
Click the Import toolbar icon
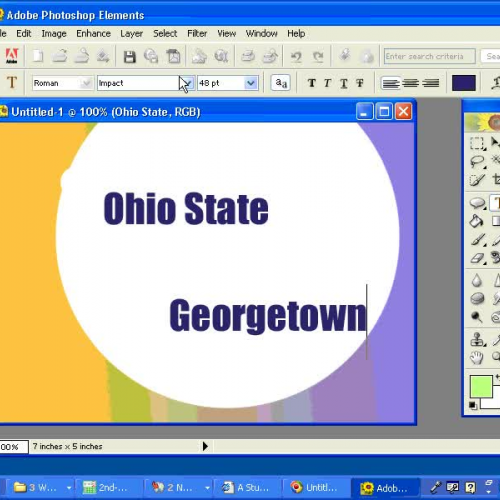[103, 56]
